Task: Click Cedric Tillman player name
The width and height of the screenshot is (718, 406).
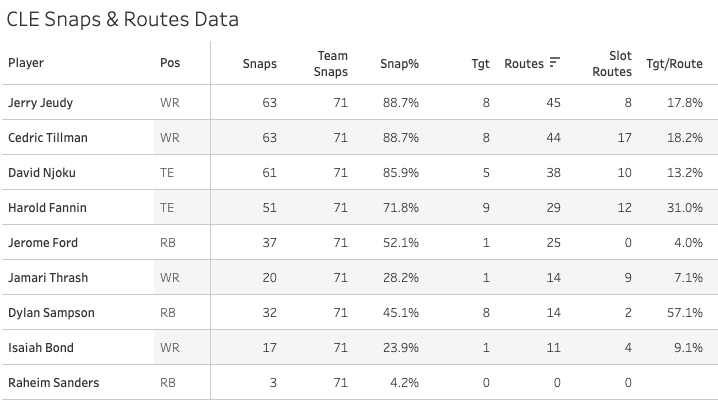Action: point(48,138)
